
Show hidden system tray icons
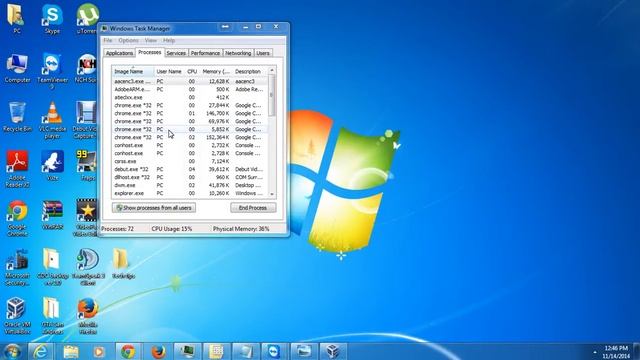click(595, 352)
